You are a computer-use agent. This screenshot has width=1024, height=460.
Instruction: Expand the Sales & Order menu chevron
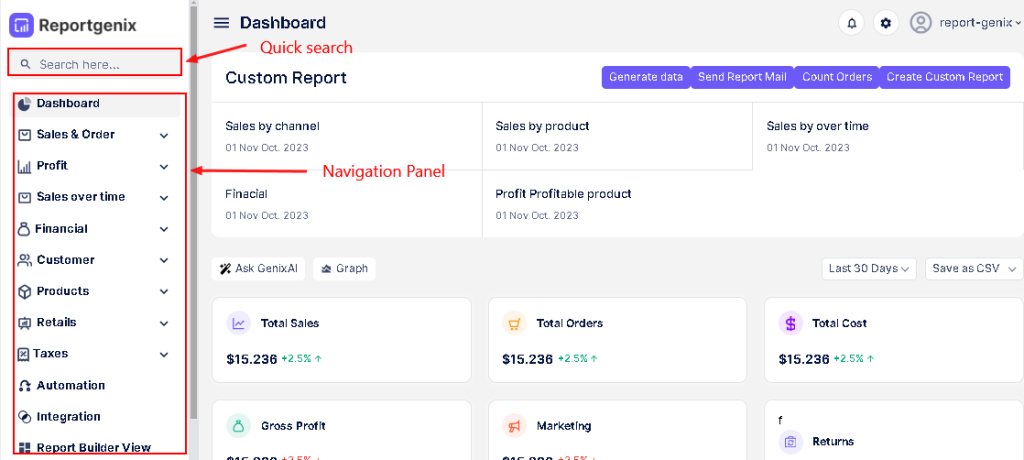(164, 135)
